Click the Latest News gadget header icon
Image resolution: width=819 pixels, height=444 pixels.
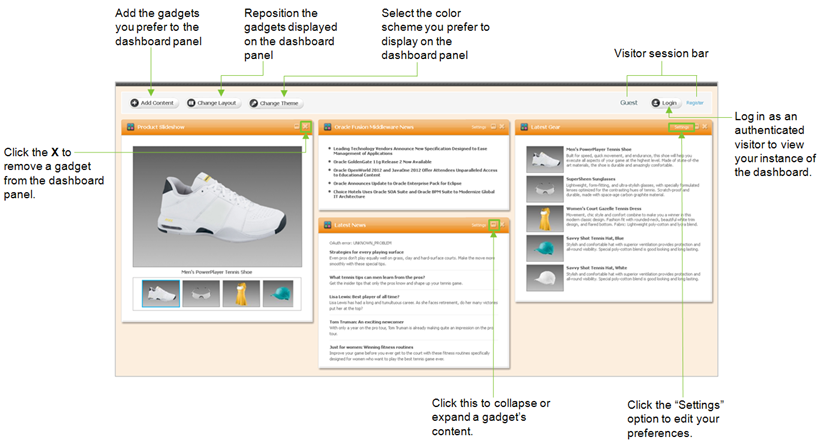327,225
